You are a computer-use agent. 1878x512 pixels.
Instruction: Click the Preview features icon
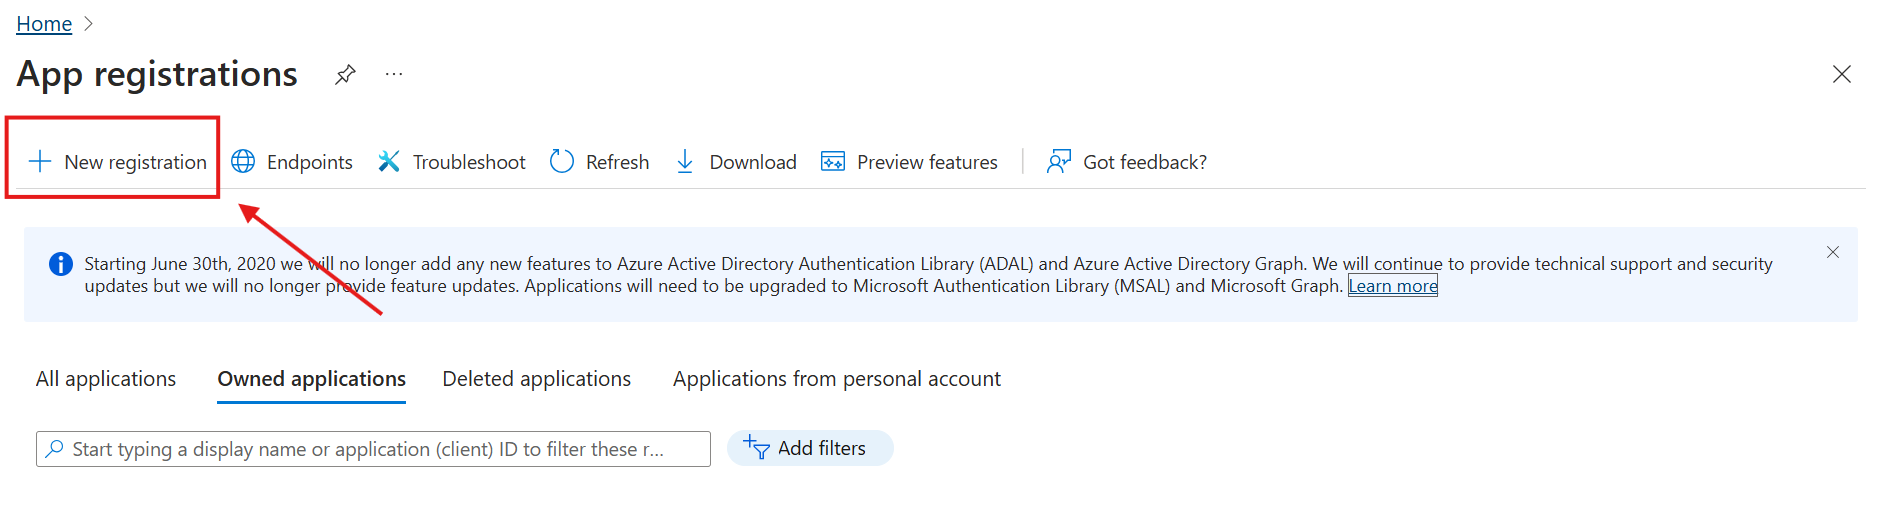click(x=833, y=161)
